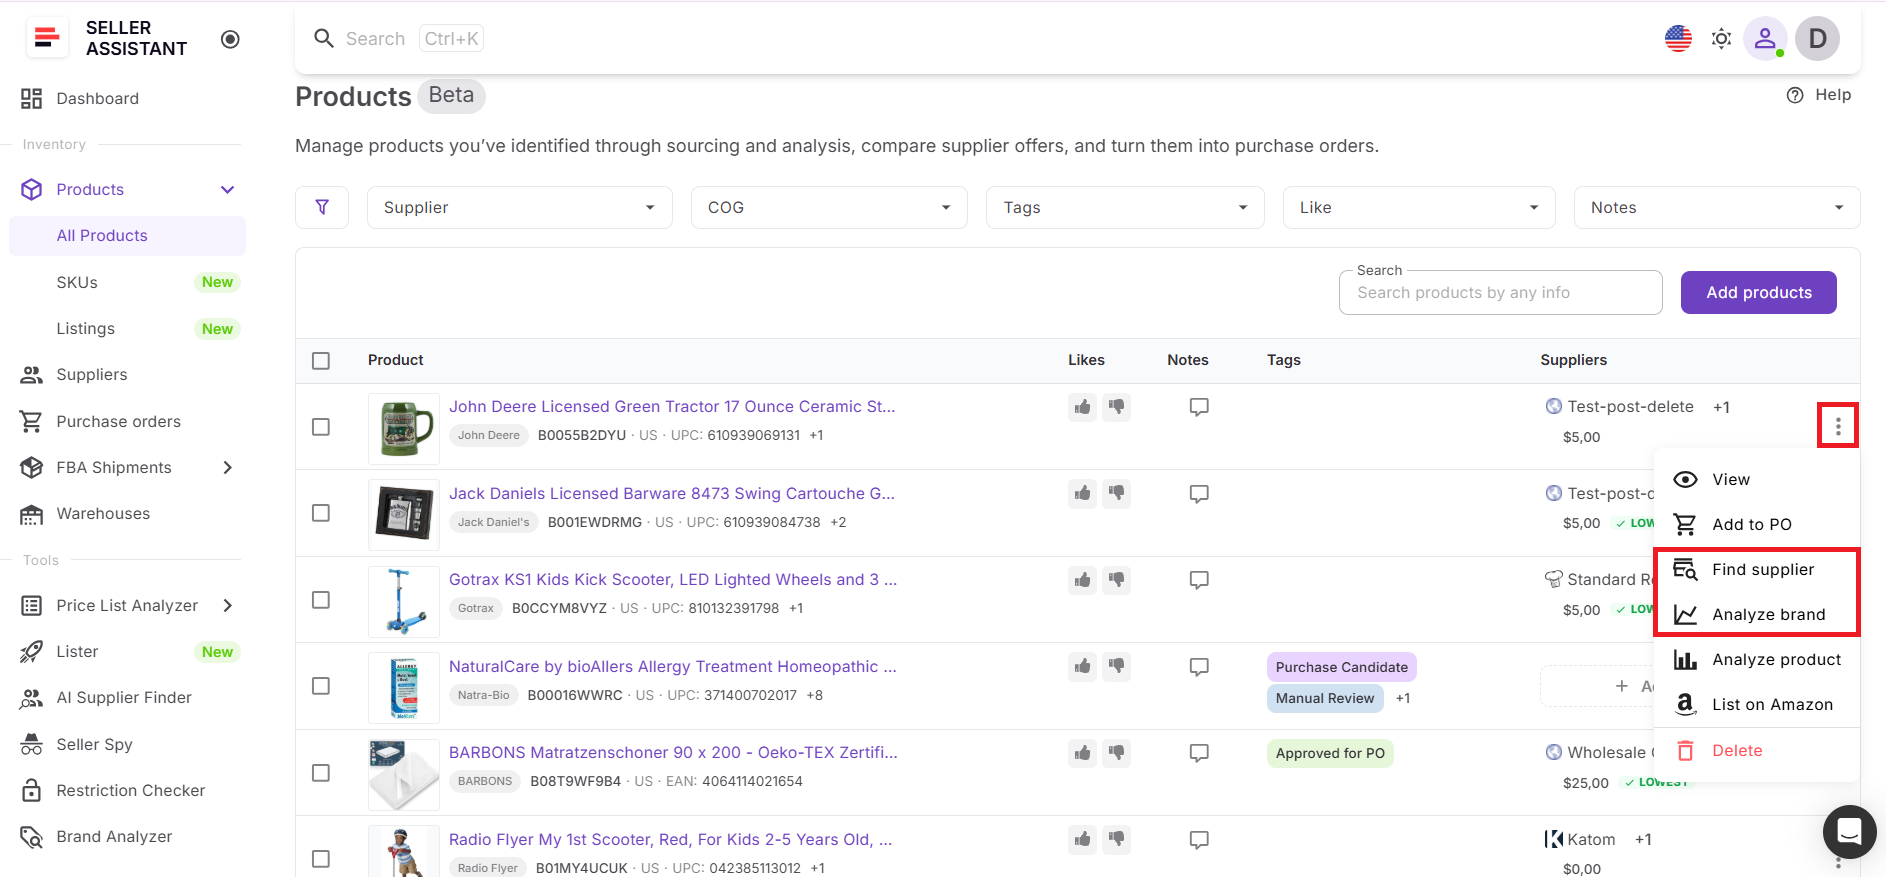Open notes for Jack Daniels product
1886x877 pixels.
pos(1199,494)
